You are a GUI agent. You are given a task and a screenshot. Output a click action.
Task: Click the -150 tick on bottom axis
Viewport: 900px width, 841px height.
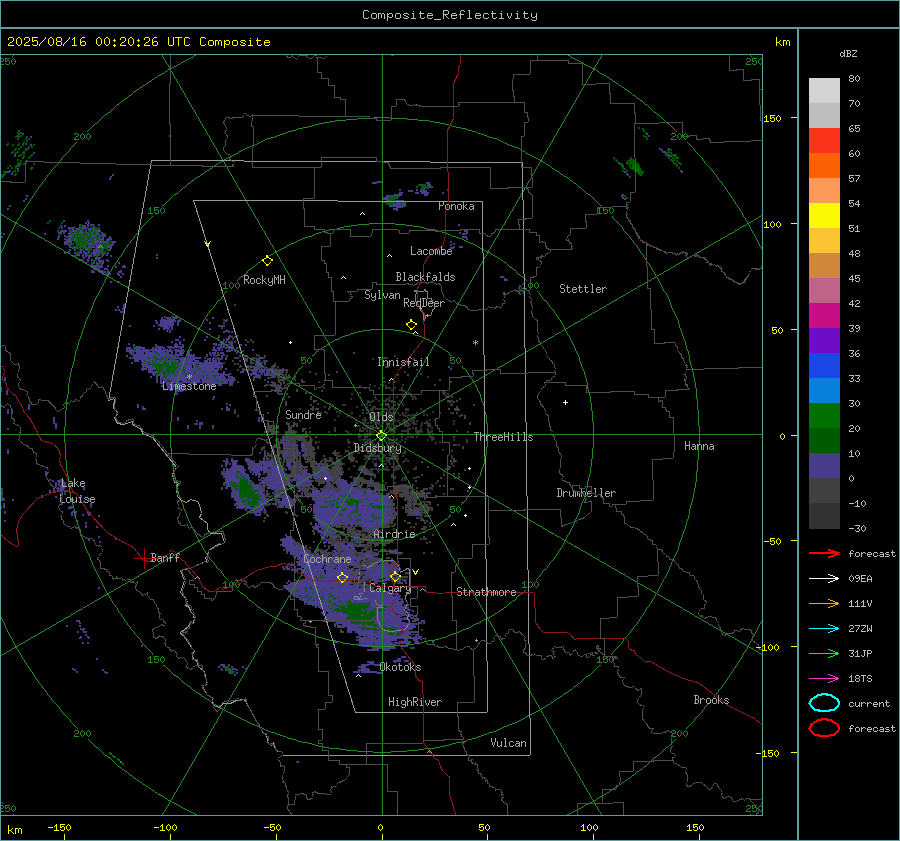[x=59, y=828]
